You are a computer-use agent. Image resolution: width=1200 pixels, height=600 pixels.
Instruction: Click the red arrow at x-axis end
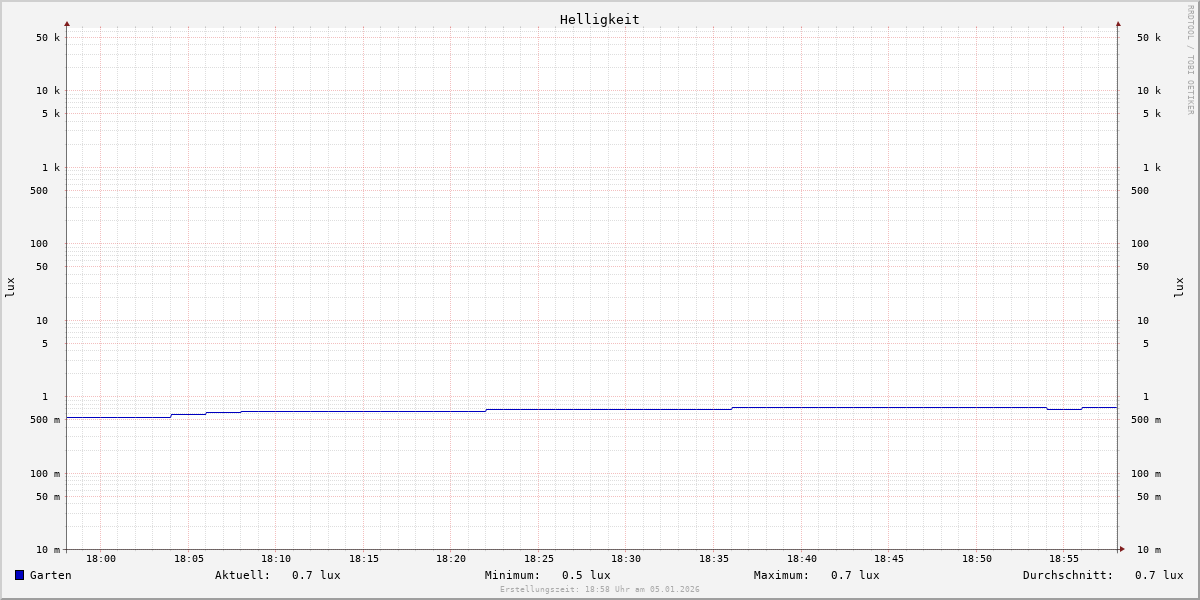pos(1122,549)
